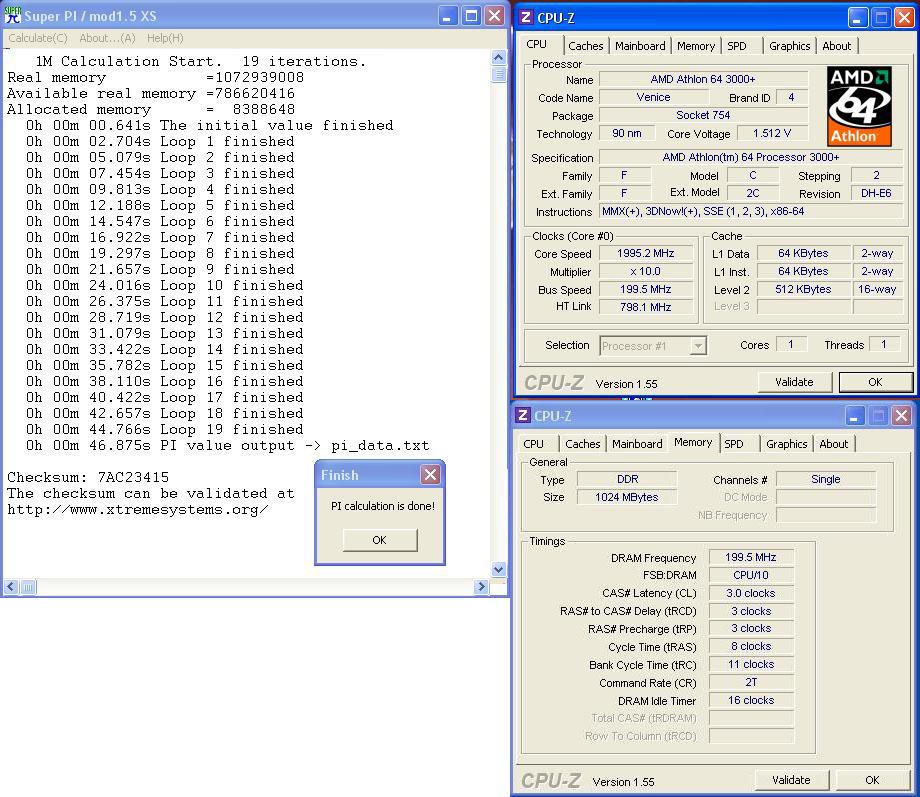
Task: Switch to Memory tab in top CPU-Z
Action: coord(696,46)
